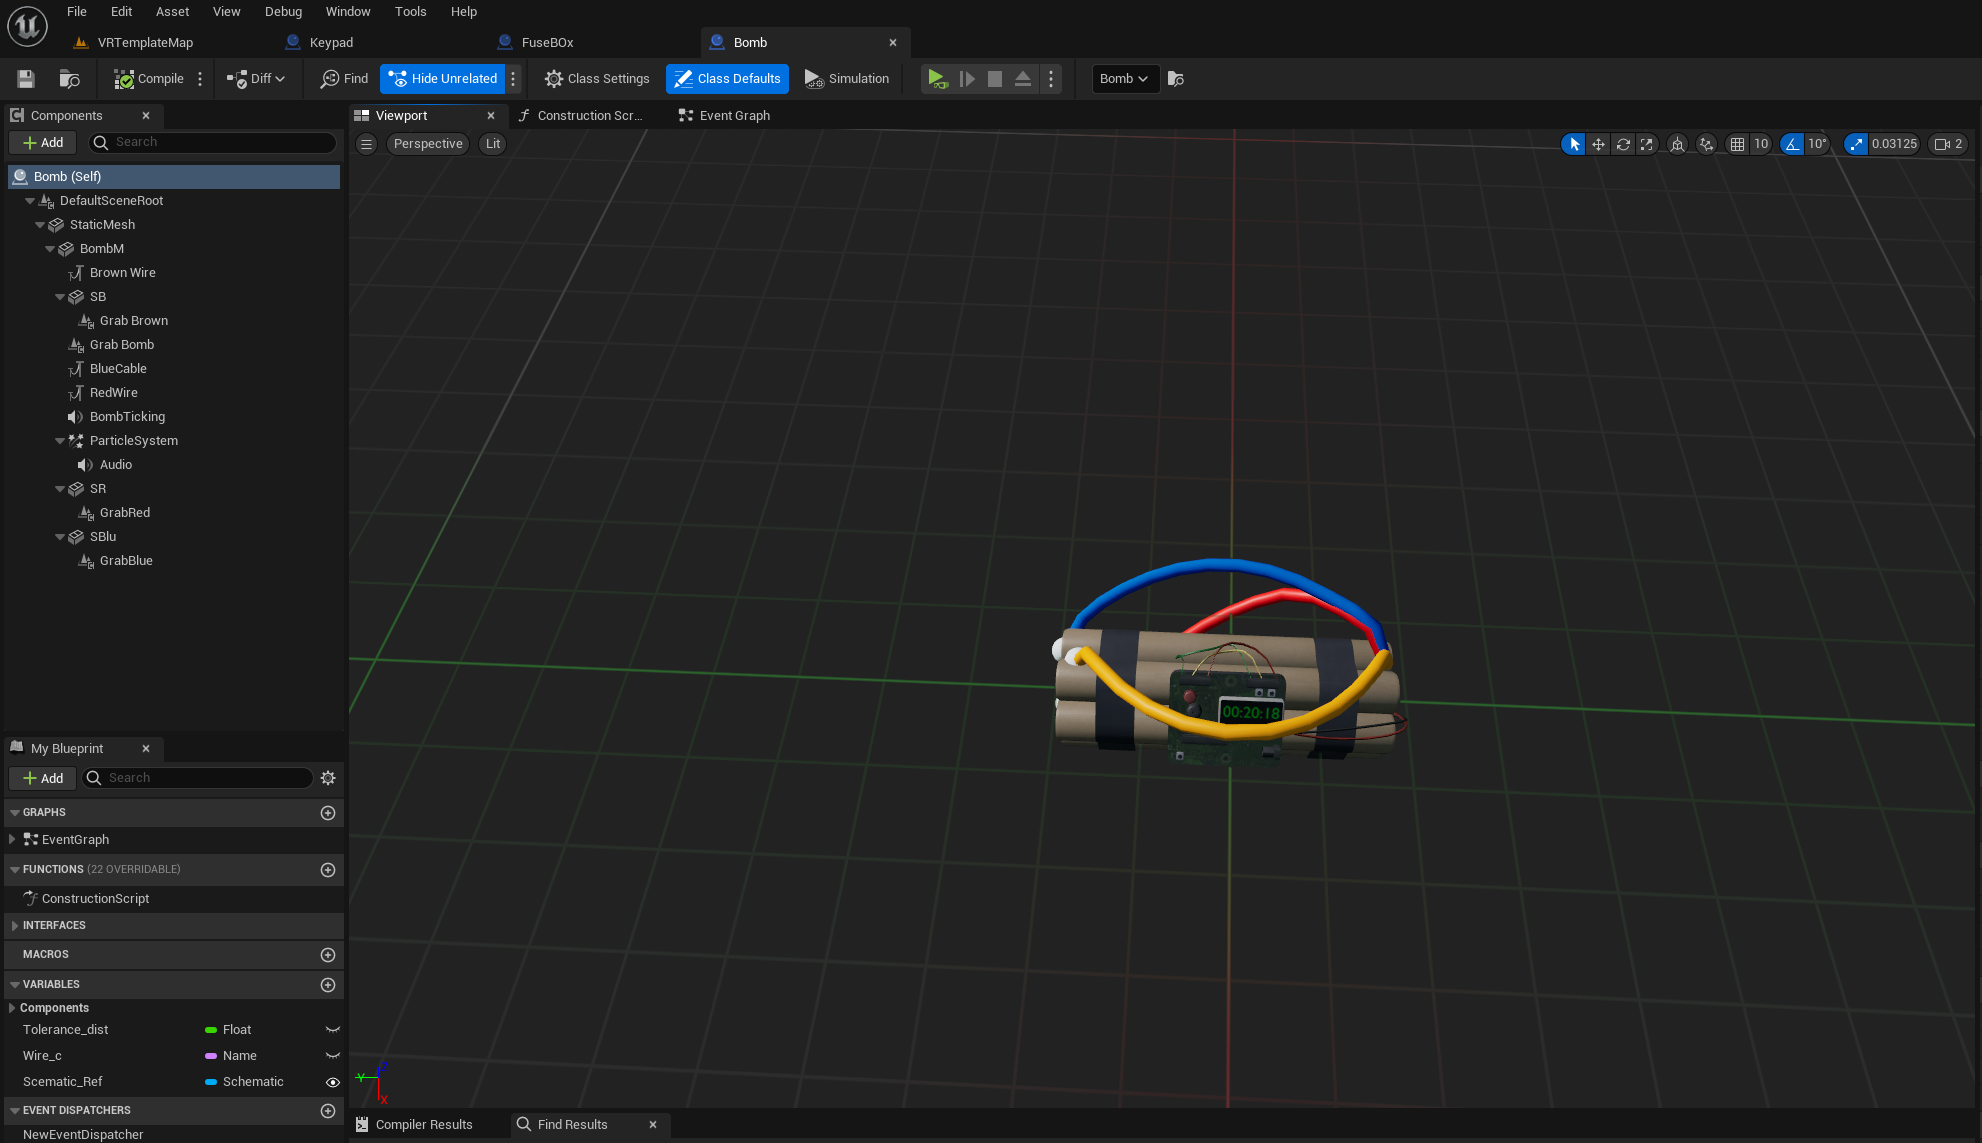This screenshot has width=1982, height=1143.
Task: Compile the Bomb blueprint
Action: [x=149, y=79]
